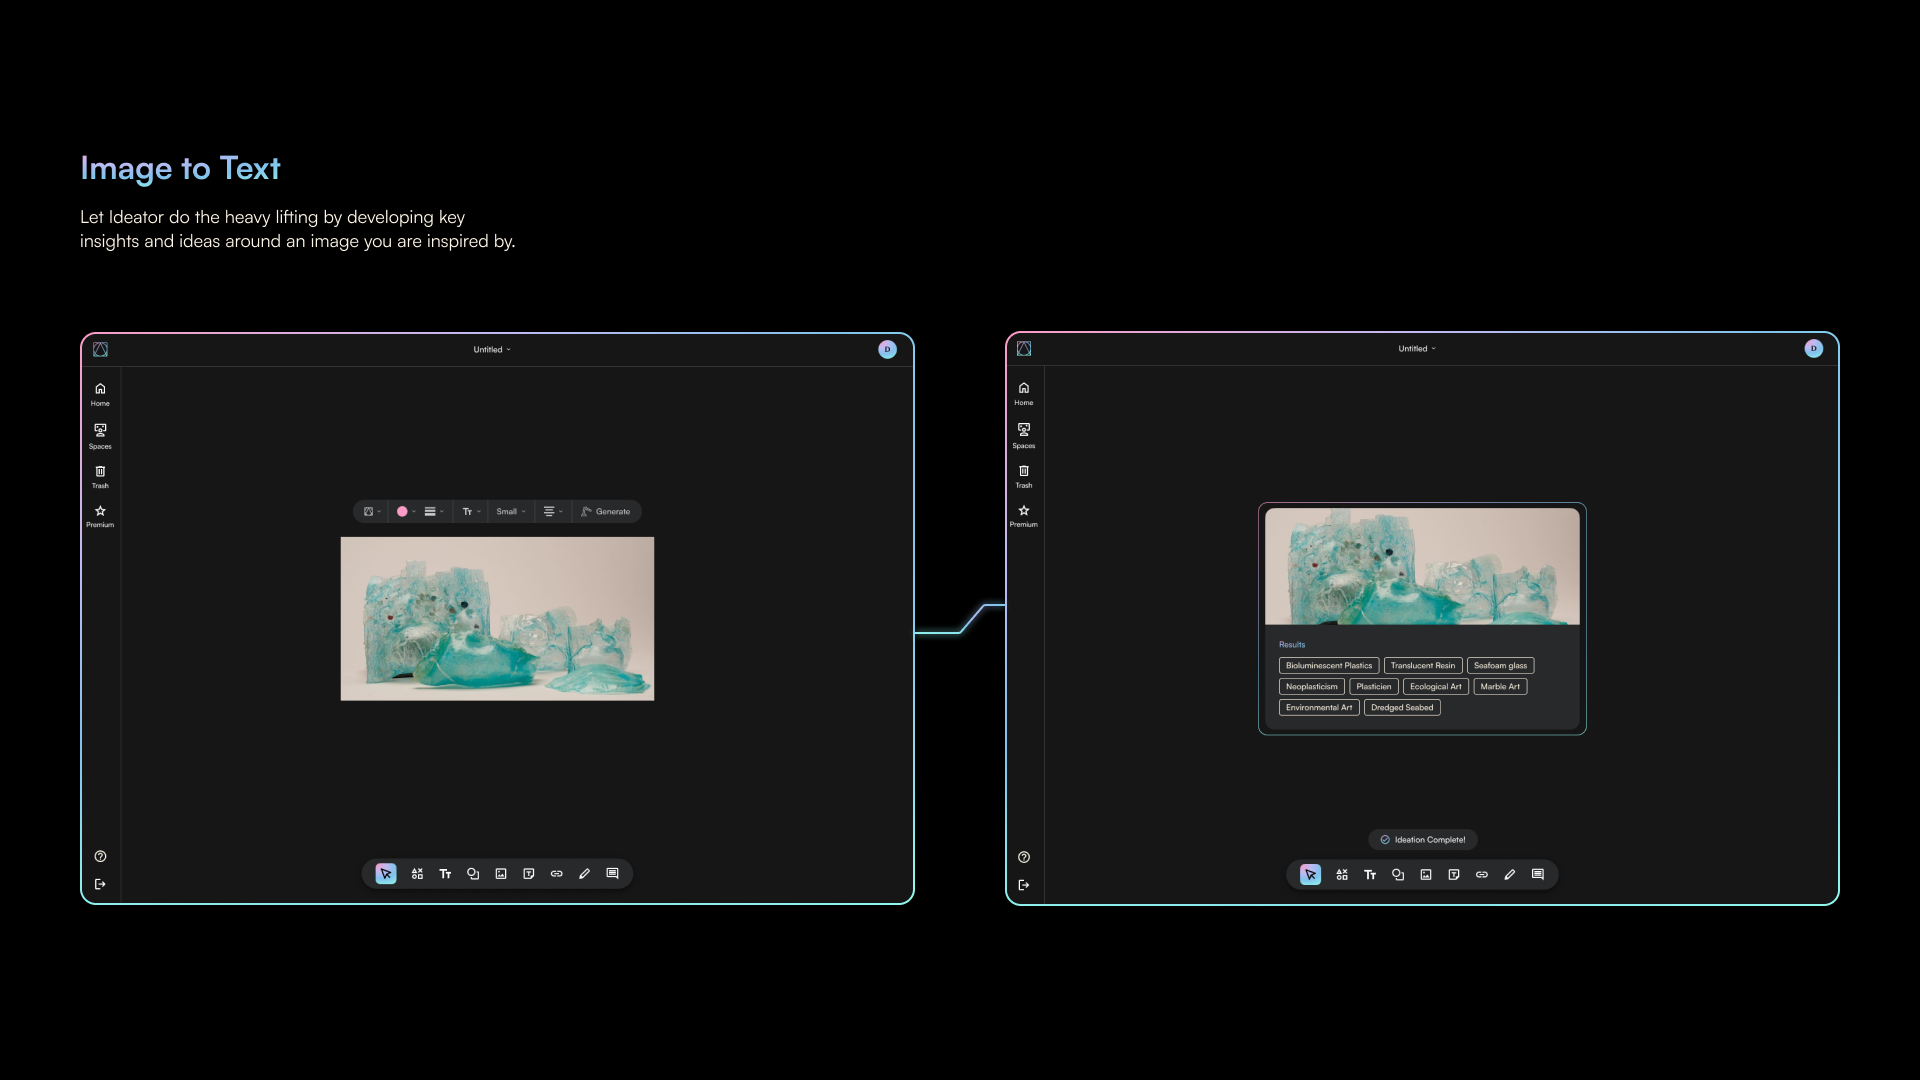Open the Untitled title dropdown in left window
This screenshot has height=1080, width=1920.
492,350
